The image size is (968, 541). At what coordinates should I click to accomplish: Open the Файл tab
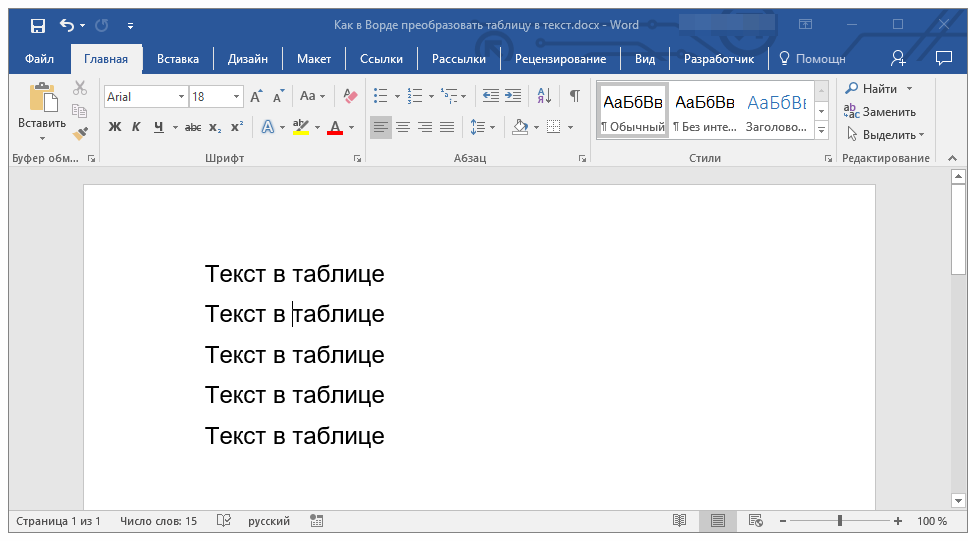(40, 59)
